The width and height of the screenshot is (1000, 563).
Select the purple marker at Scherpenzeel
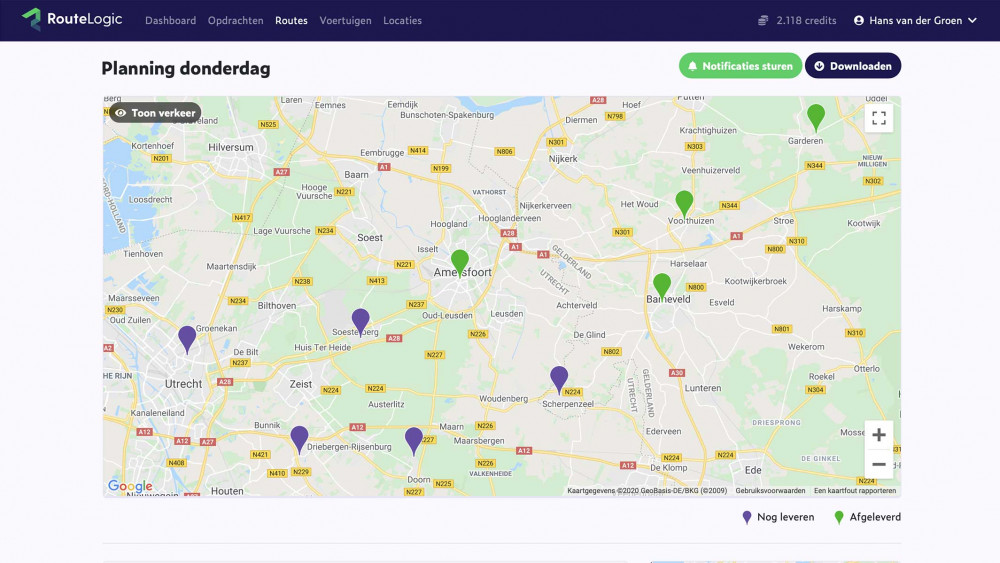(559, 378)
